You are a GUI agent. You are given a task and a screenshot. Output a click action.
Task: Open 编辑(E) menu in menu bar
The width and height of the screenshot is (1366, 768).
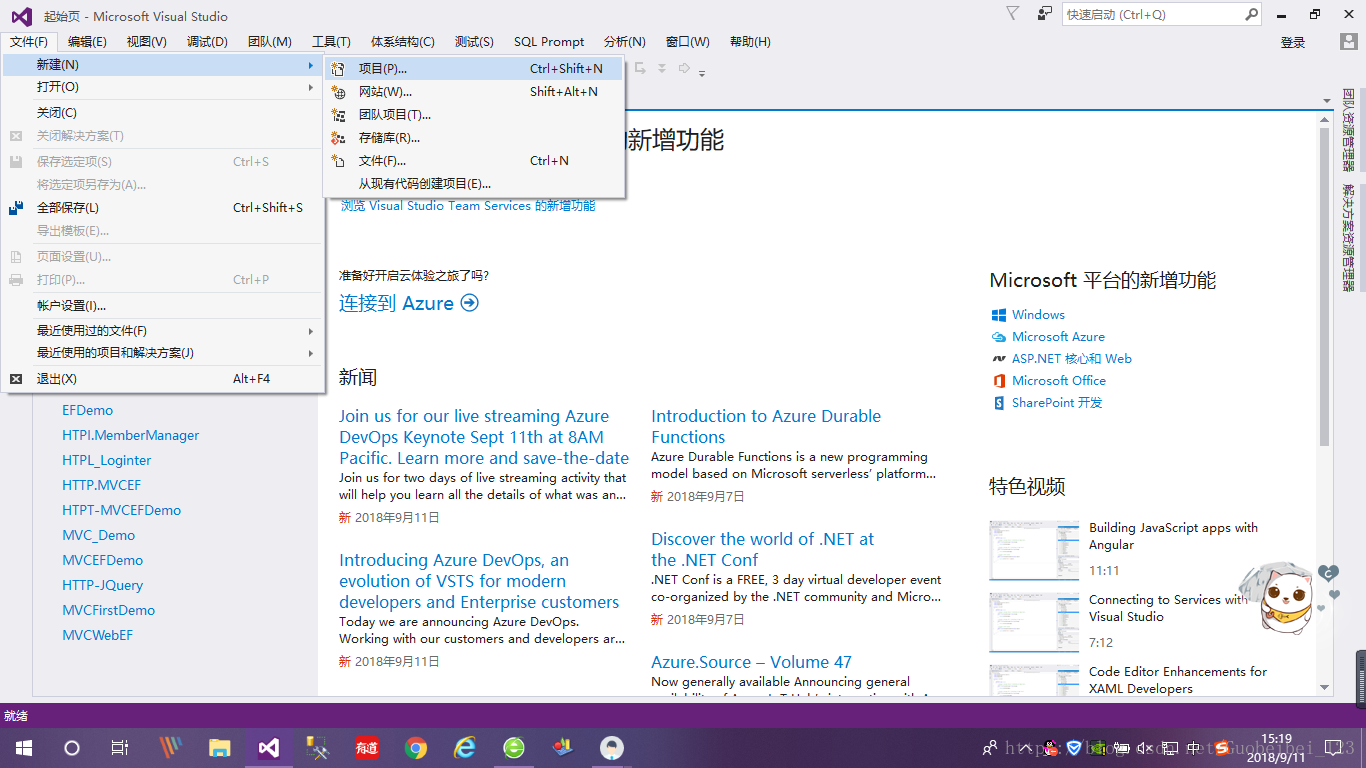coord(87,42)
